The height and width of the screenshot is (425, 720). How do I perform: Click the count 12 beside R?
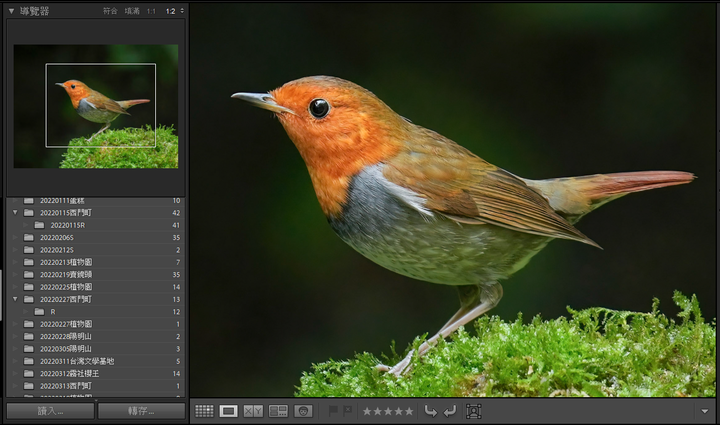click(x=176, y=312)
